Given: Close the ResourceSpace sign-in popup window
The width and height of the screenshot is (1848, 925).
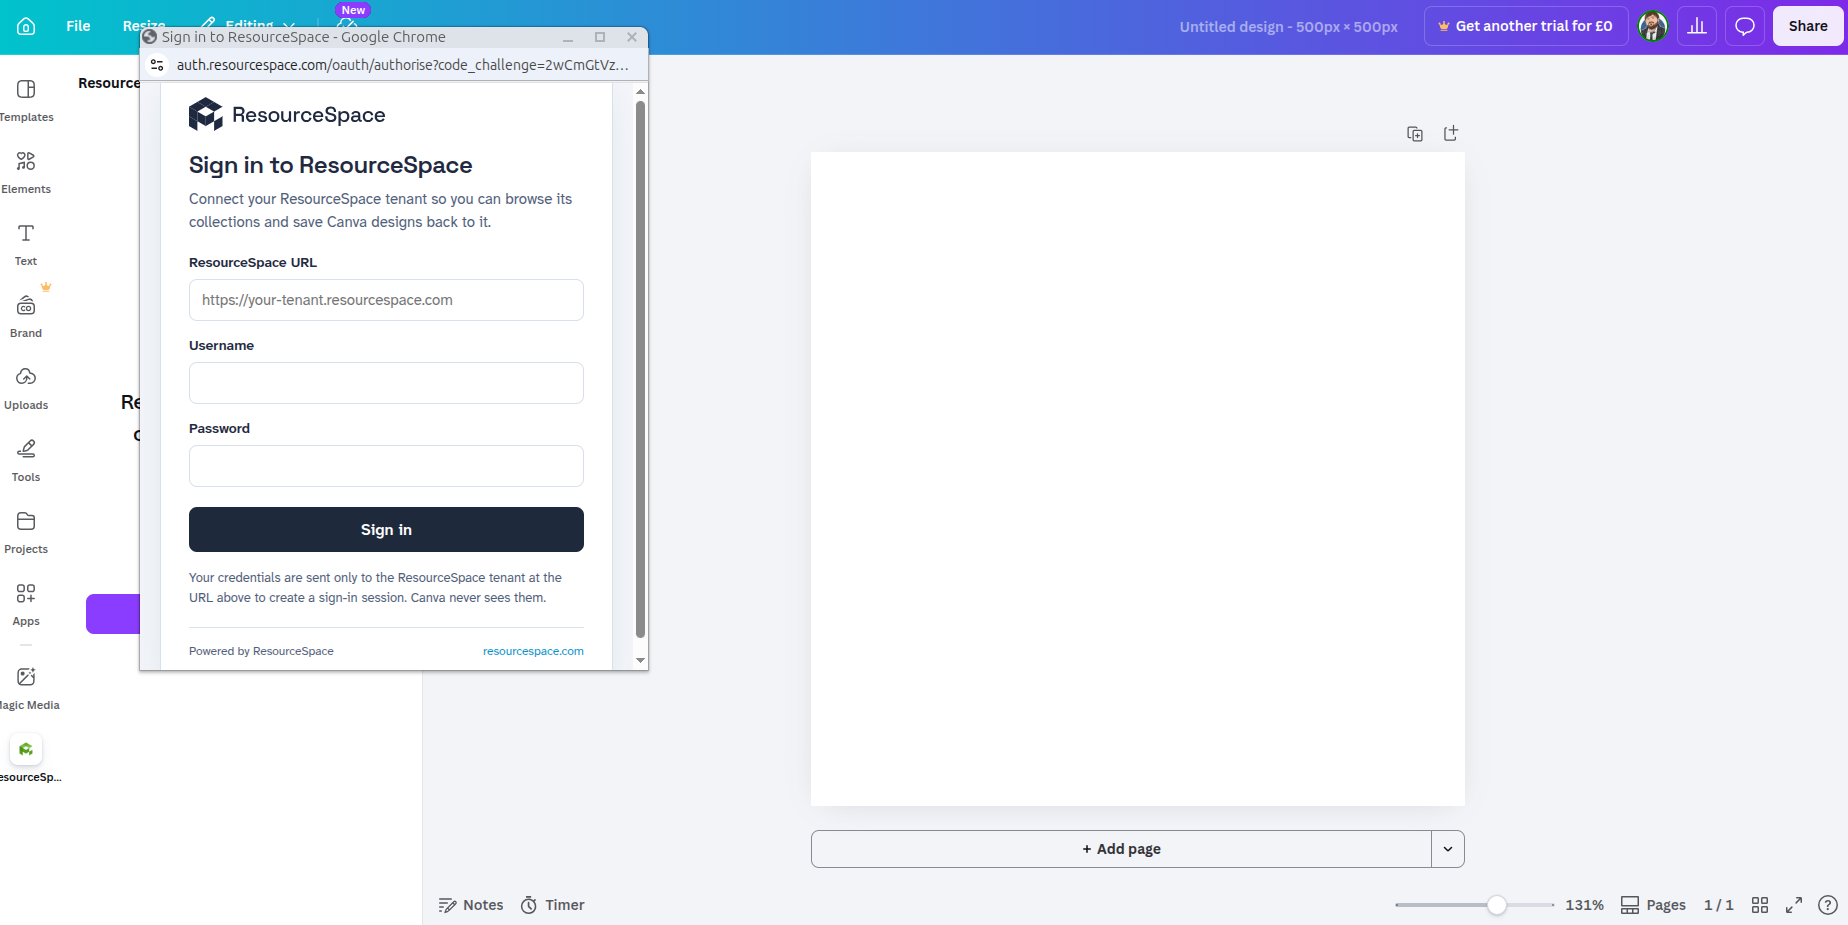Looking at the screenshot, I should click(x=632, y=37).
